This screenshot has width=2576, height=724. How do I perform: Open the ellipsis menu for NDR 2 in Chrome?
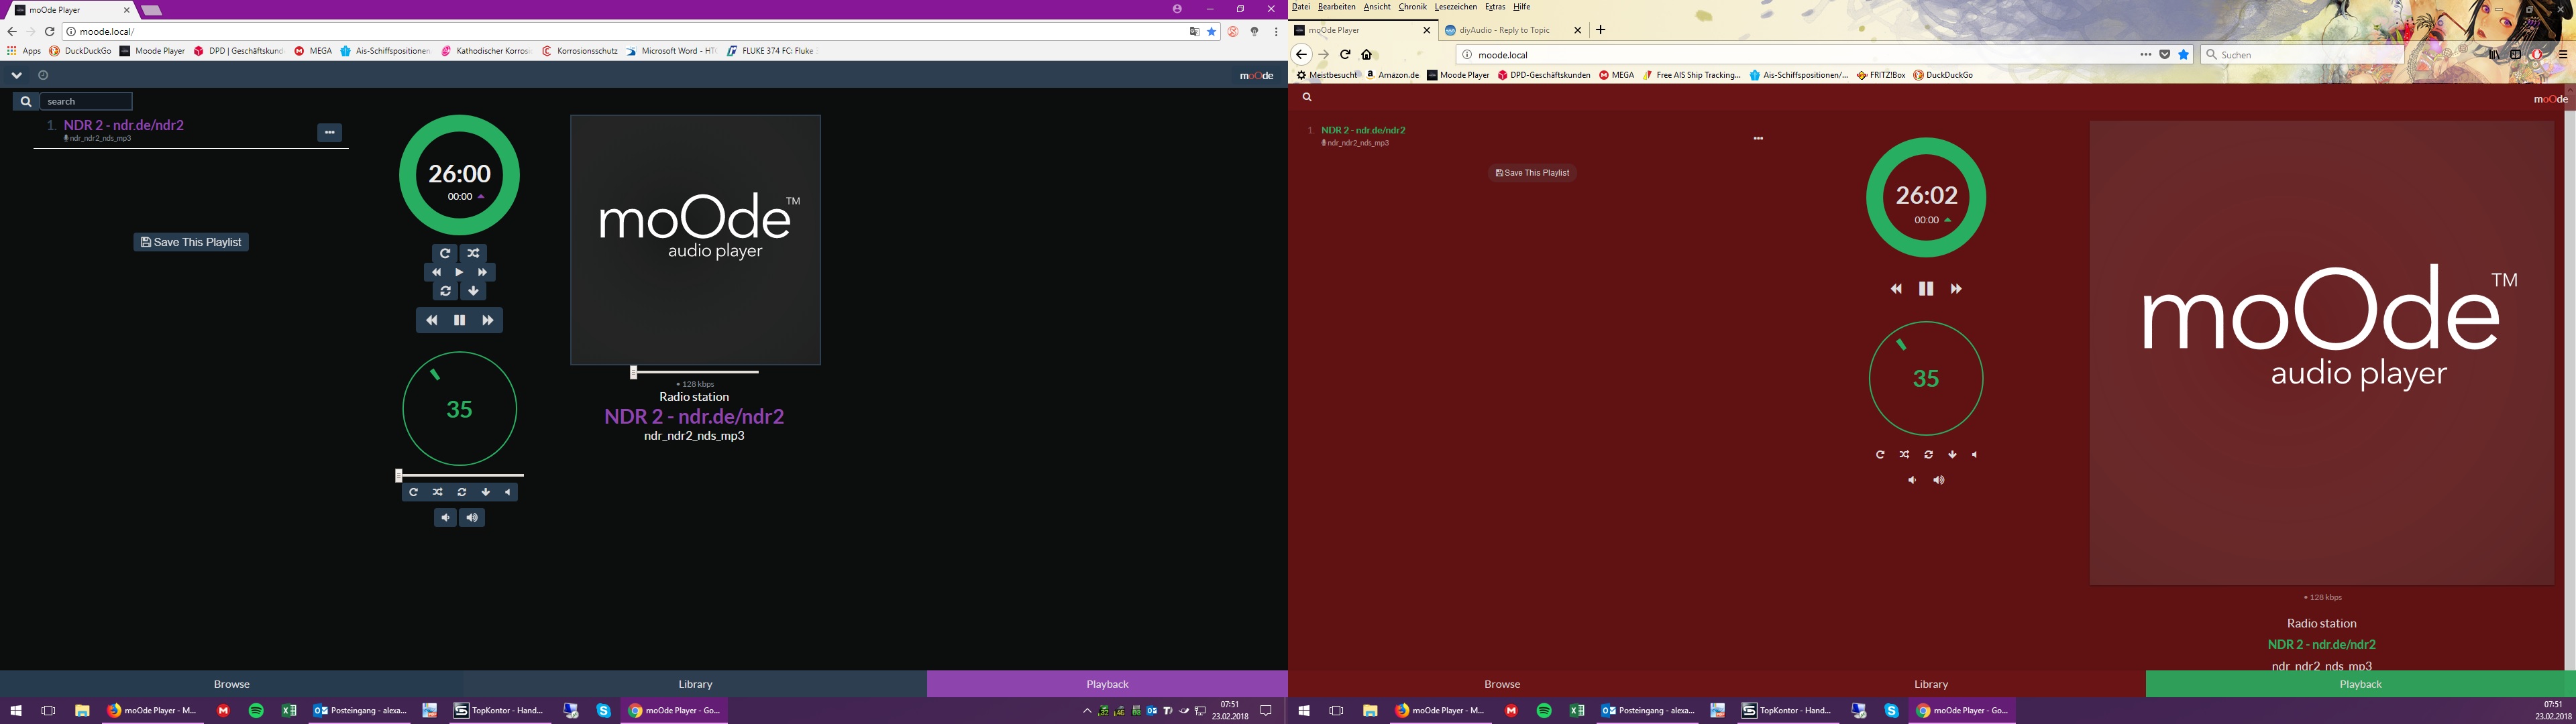pos(330,132)
